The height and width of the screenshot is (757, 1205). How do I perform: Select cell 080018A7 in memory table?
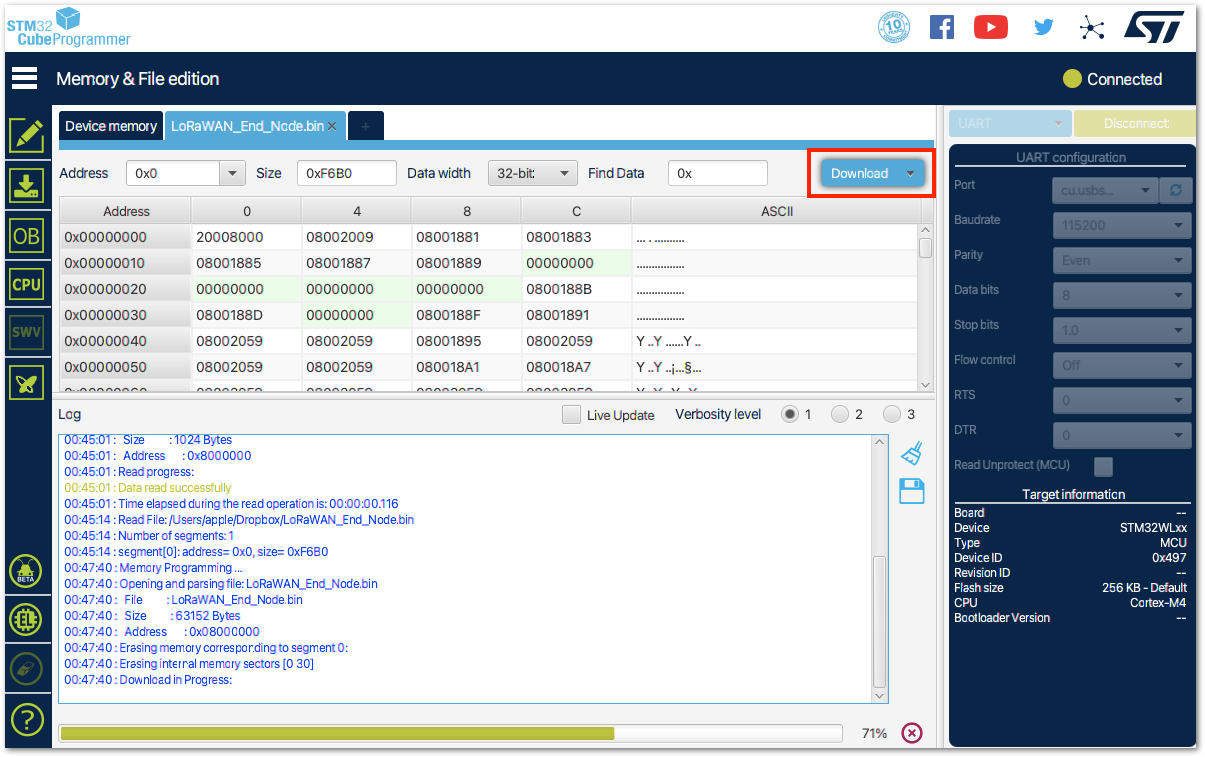(x=576, y=367)
